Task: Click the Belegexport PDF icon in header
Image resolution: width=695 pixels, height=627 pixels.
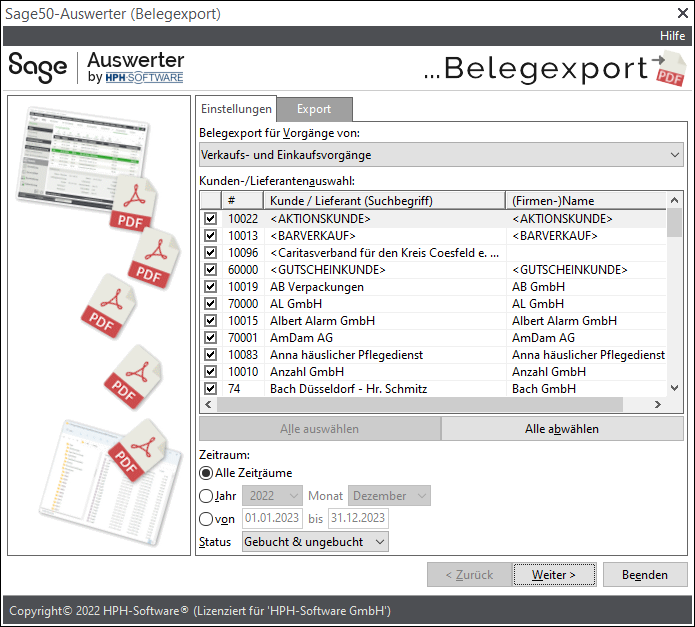Action: tap(670, 69)
